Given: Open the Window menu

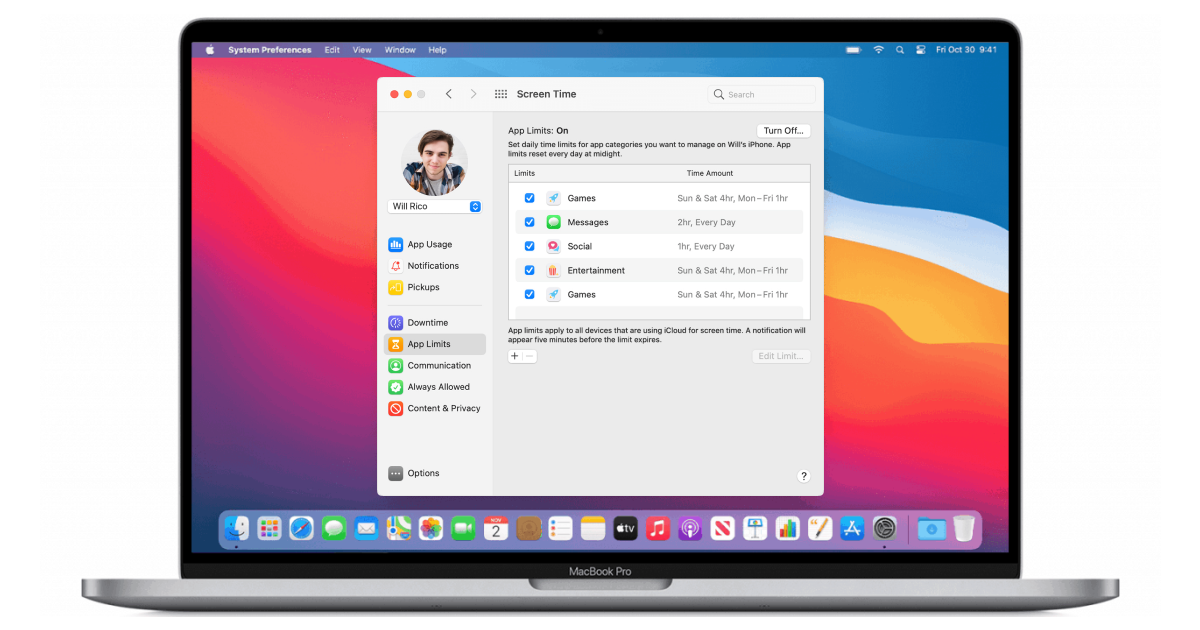Looking at the screenshot, I should [x=400, y=50].
